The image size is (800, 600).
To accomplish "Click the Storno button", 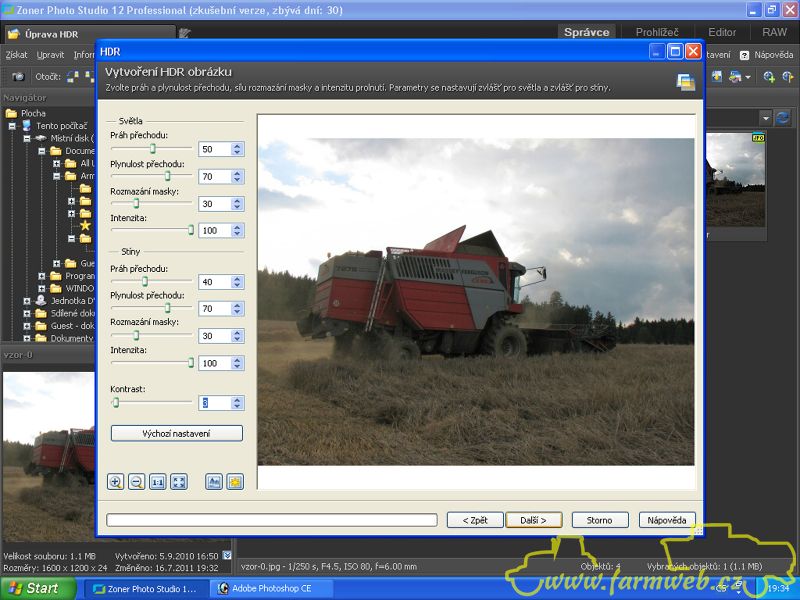I will pos(599,520).
